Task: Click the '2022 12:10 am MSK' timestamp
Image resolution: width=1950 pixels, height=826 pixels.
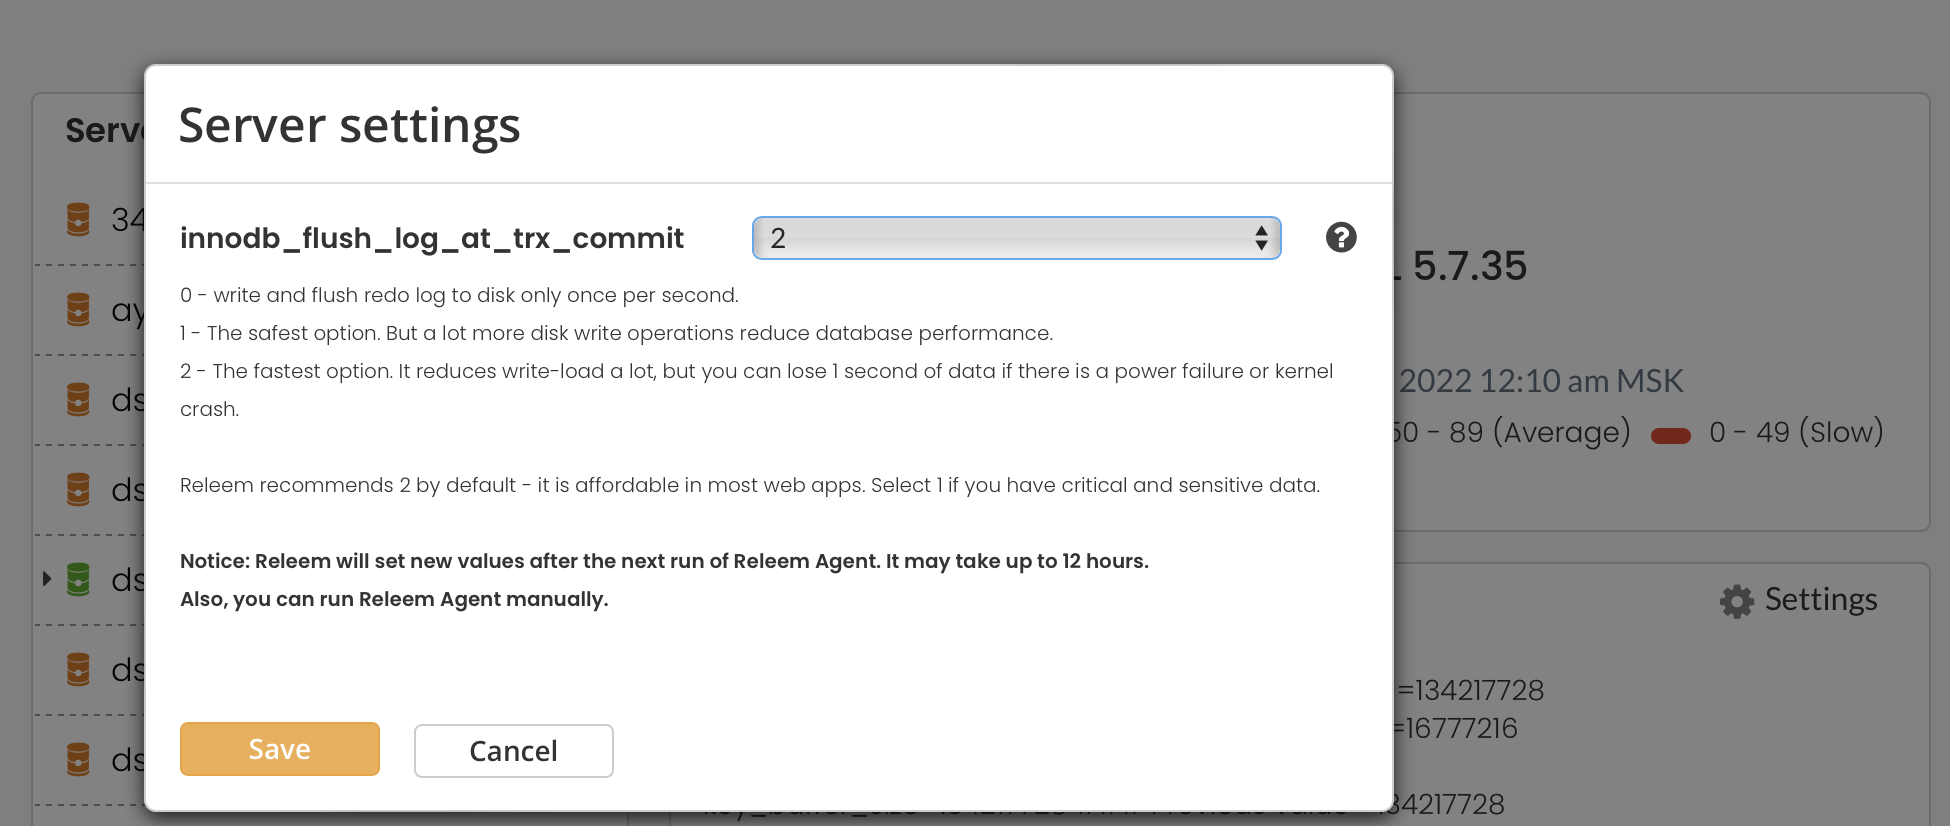Action: pos(1540,381)
